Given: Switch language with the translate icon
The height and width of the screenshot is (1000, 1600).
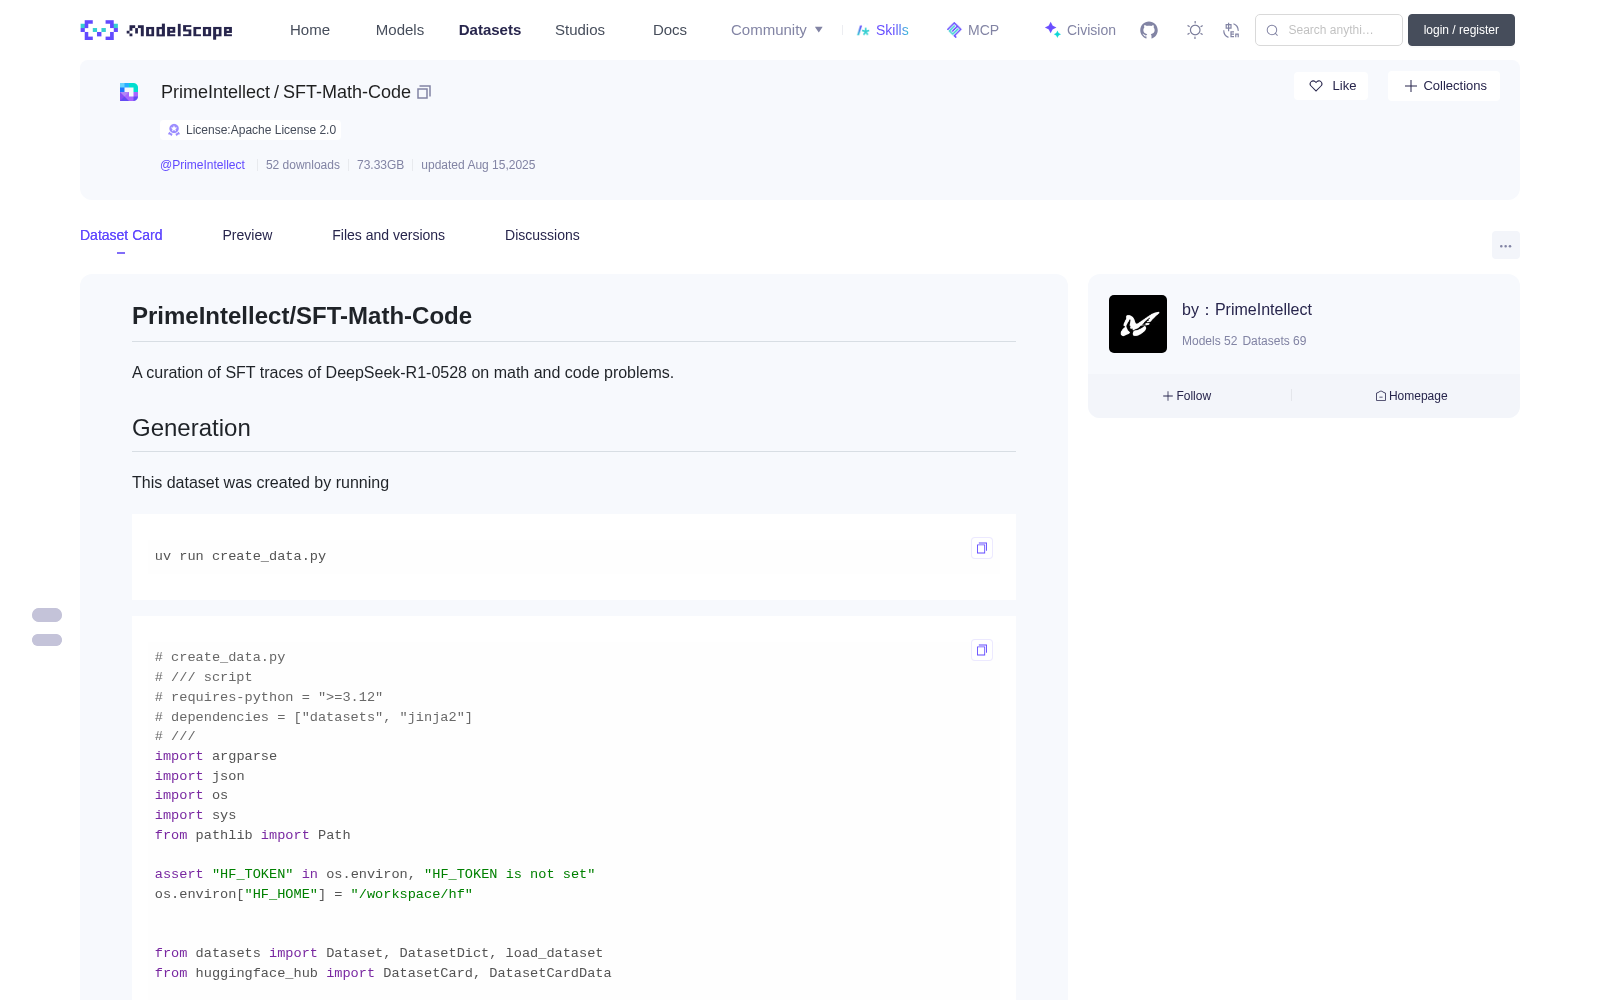Looking at the screenshot, I should [1232, 30].
